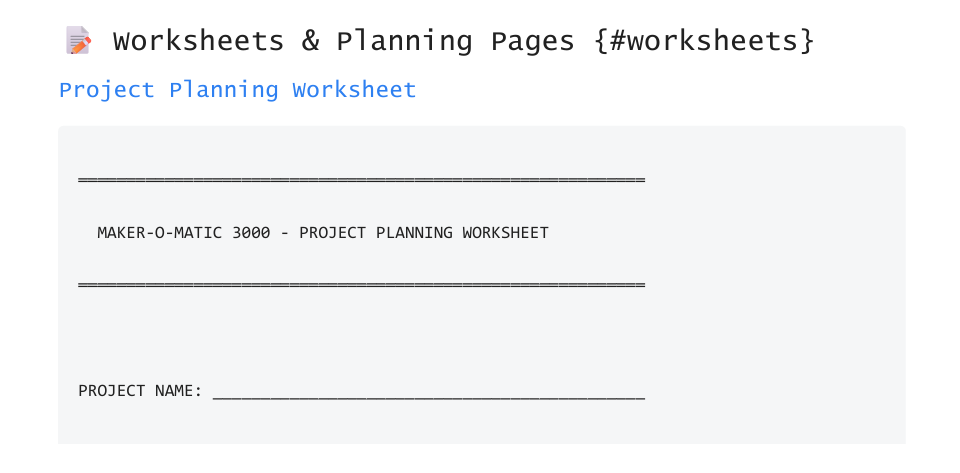Click the word "Worksheet" in blue subheading
Viewport: 960px width, 473px height.
354,90
